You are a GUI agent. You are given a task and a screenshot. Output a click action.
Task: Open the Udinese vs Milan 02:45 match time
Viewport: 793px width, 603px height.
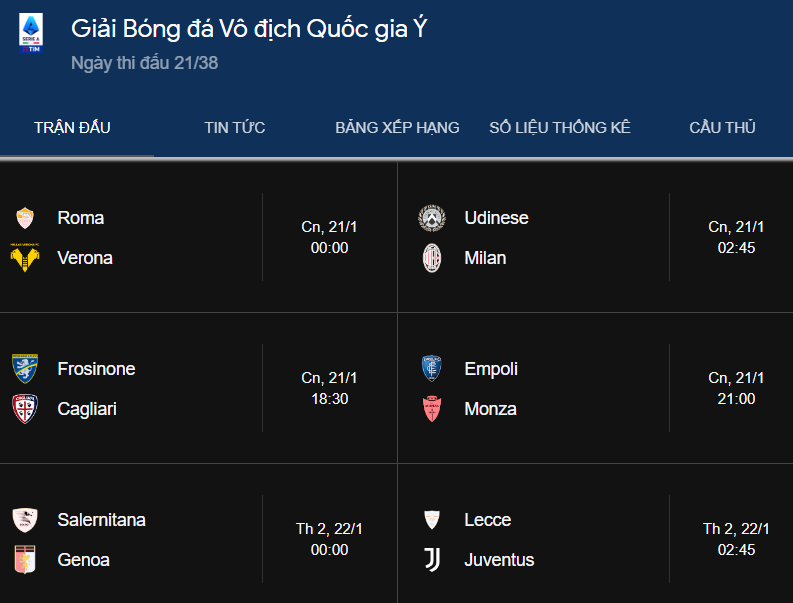coord(736,248)
